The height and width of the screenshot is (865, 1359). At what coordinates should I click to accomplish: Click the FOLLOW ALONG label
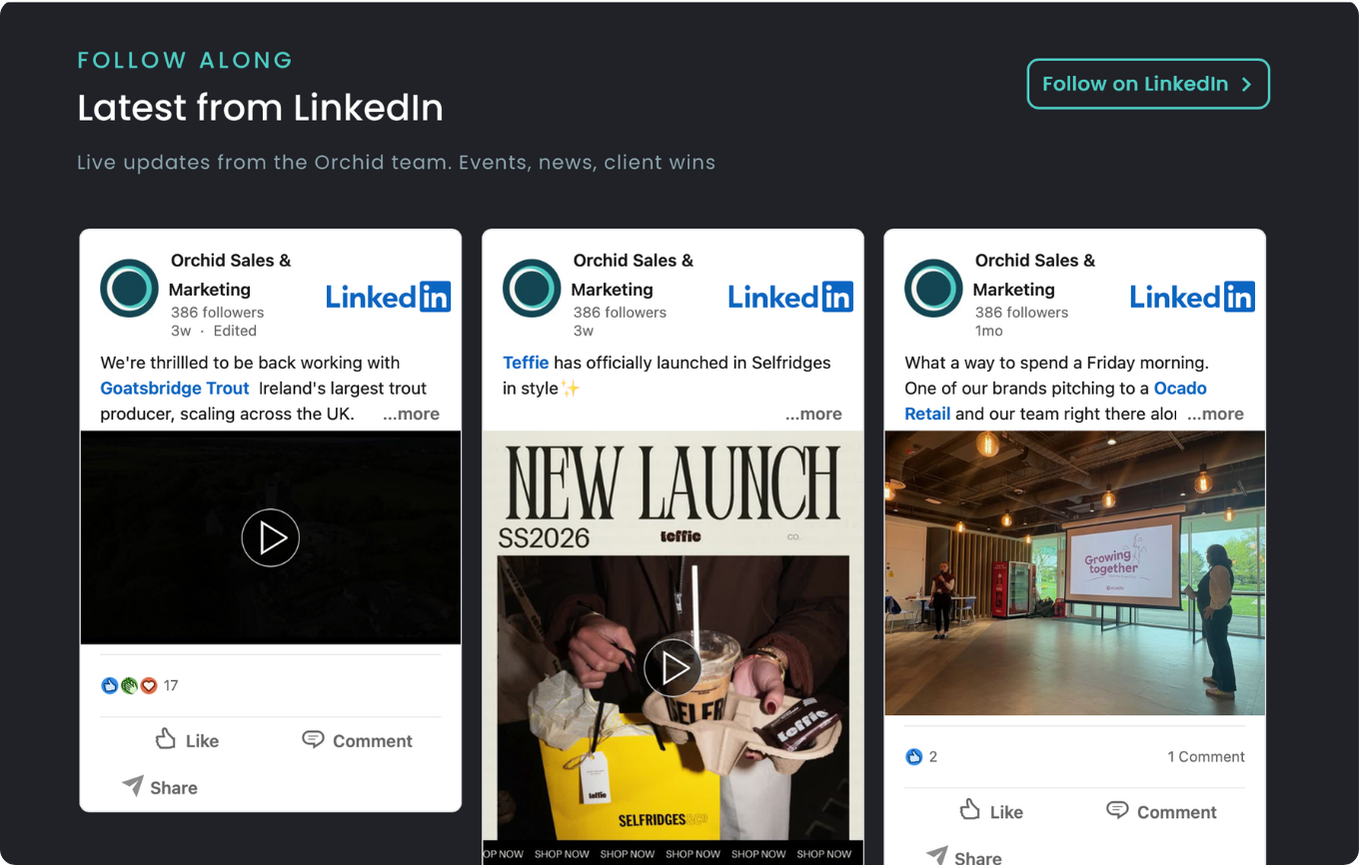tap(185, 60)
